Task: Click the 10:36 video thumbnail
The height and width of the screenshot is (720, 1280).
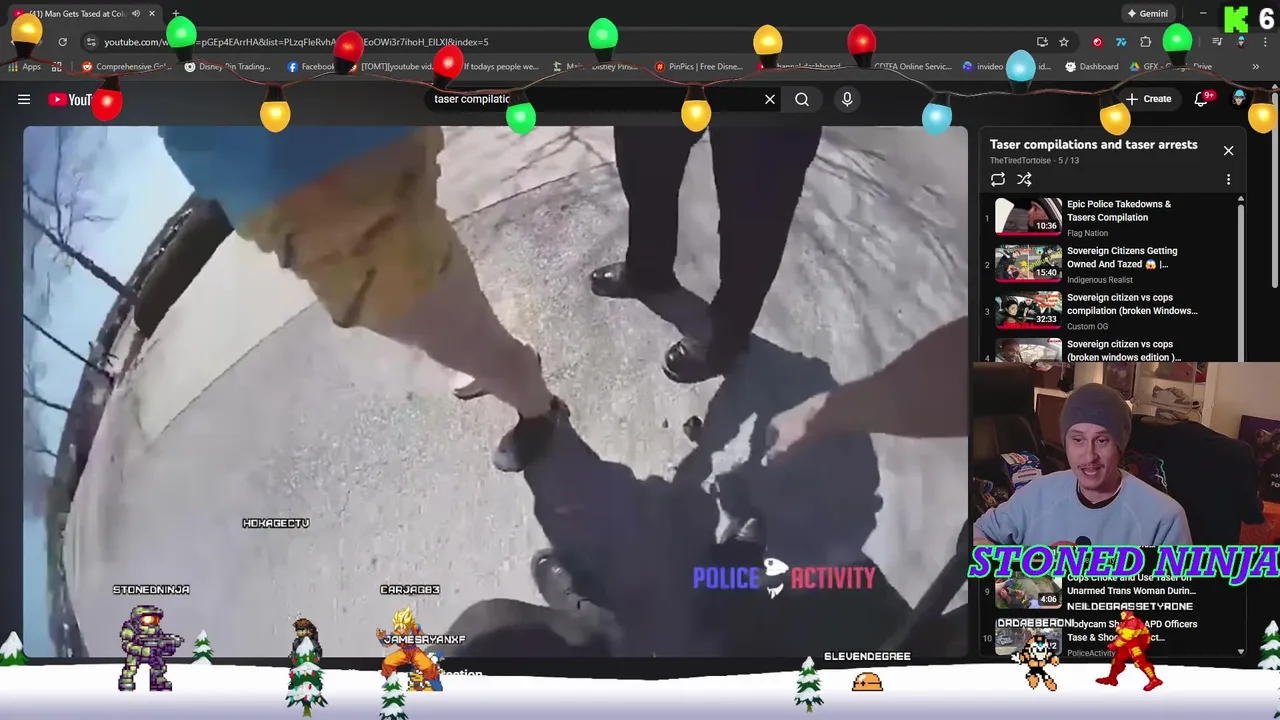Action: [x=1028, y=216]
